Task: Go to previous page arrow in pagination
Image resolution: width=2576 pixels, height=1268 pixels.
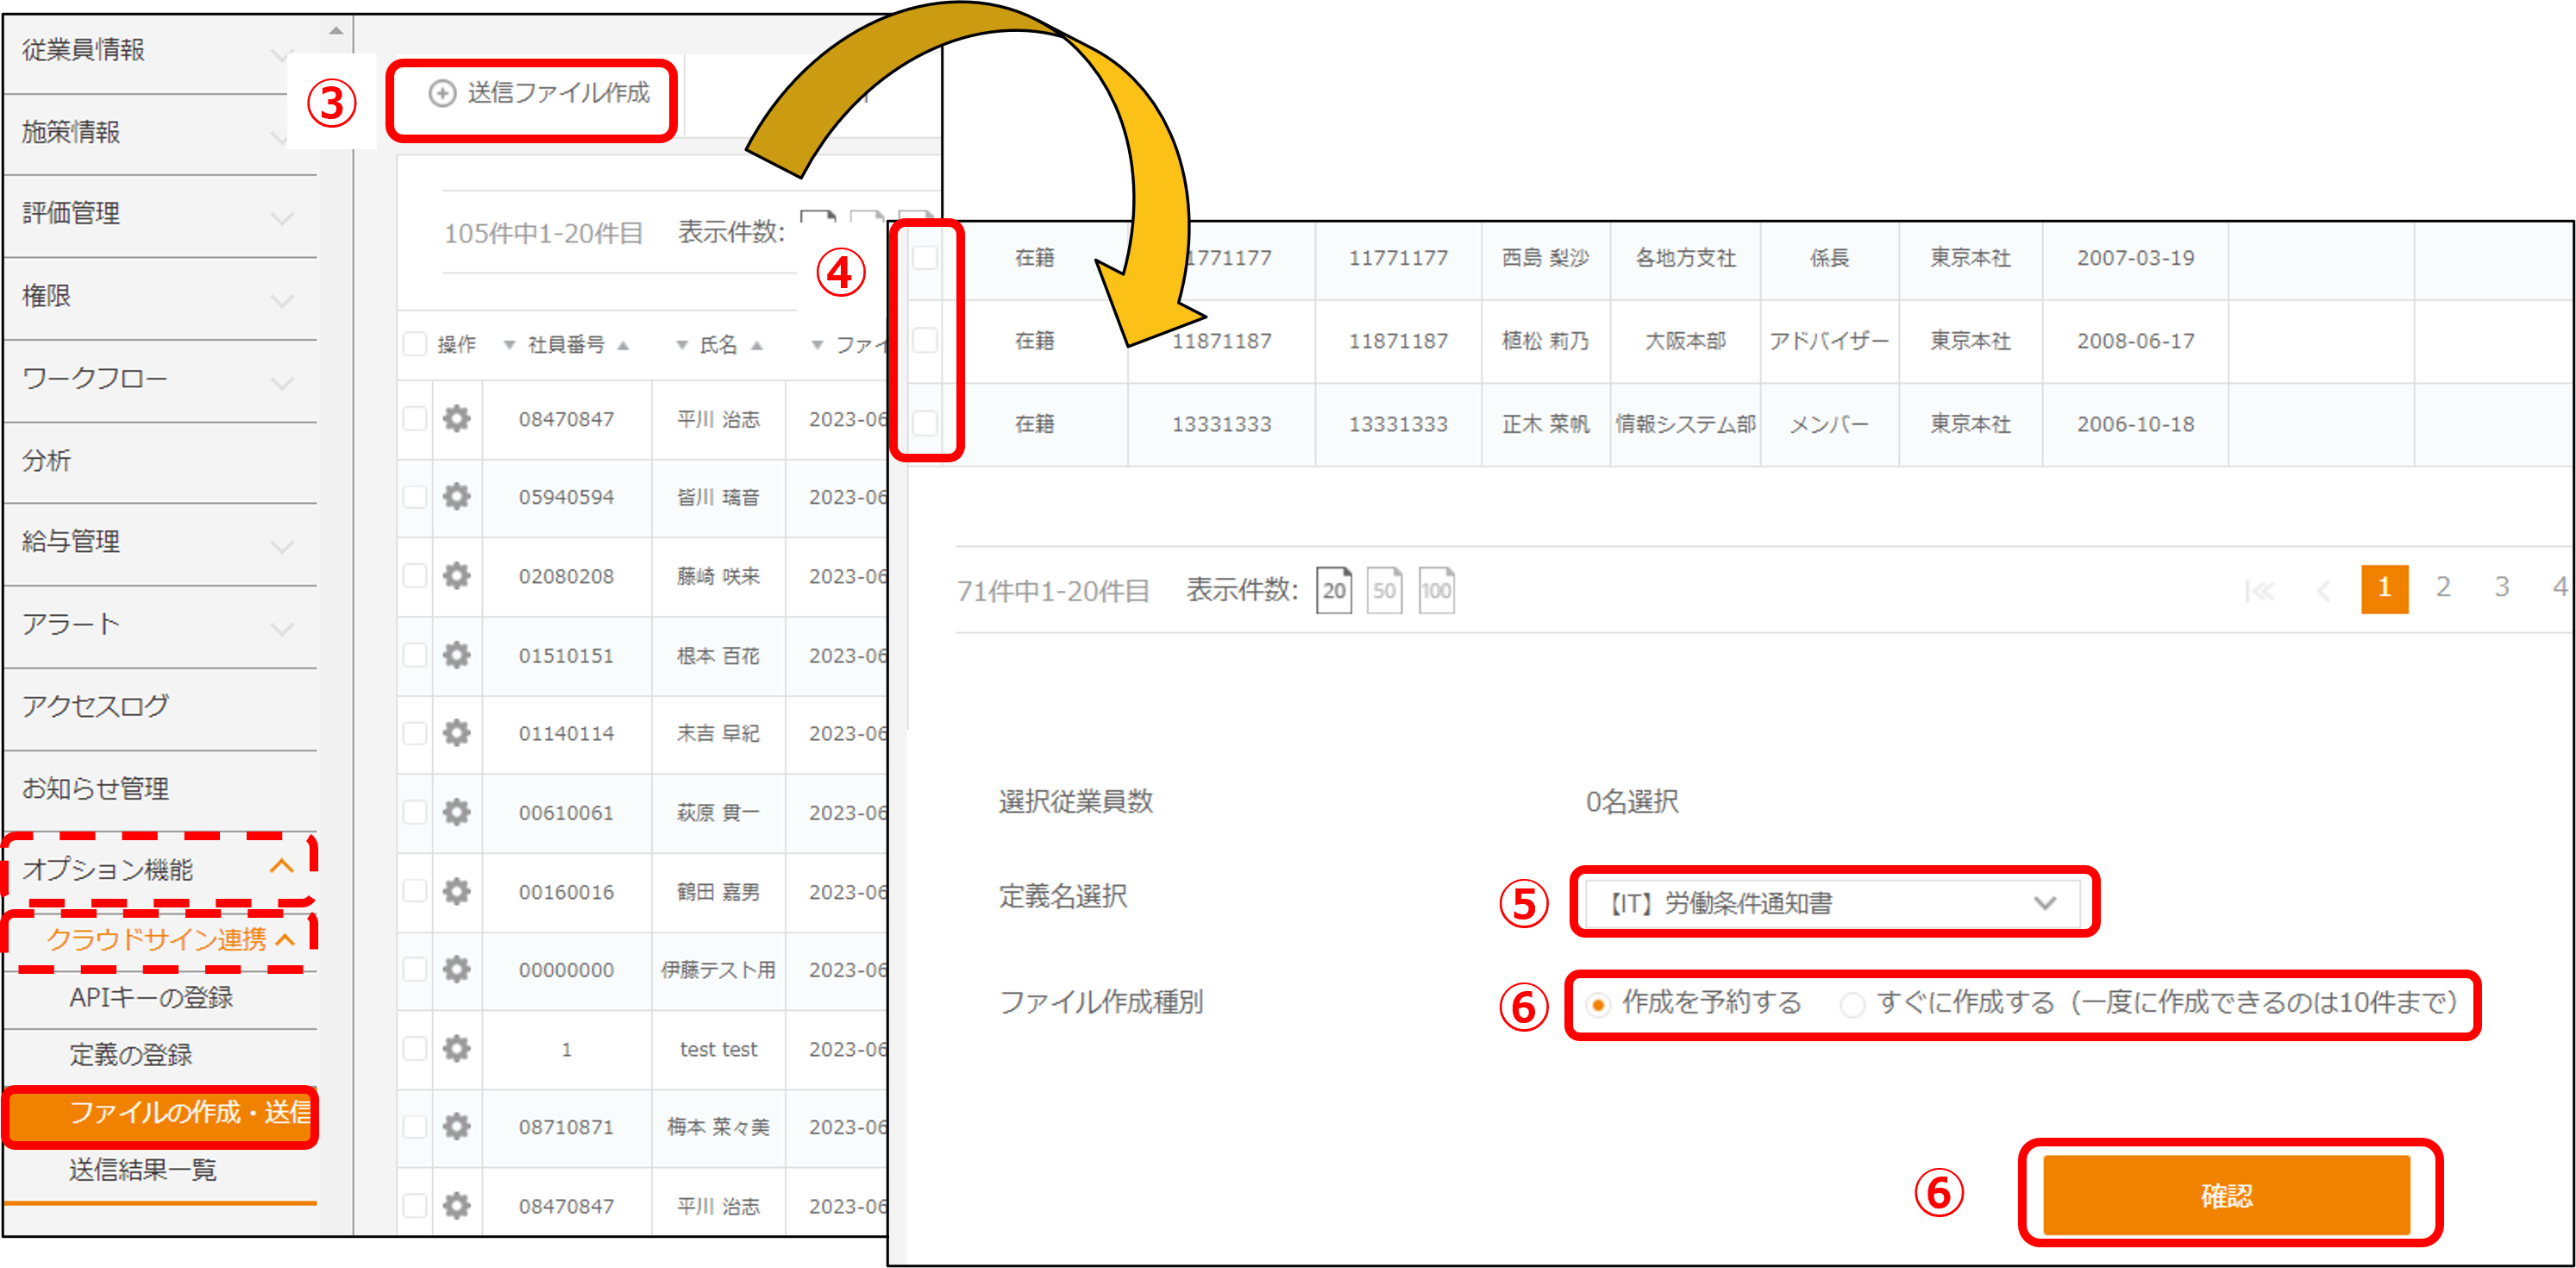Action: pyautogui.click(x=2324, y=591)
